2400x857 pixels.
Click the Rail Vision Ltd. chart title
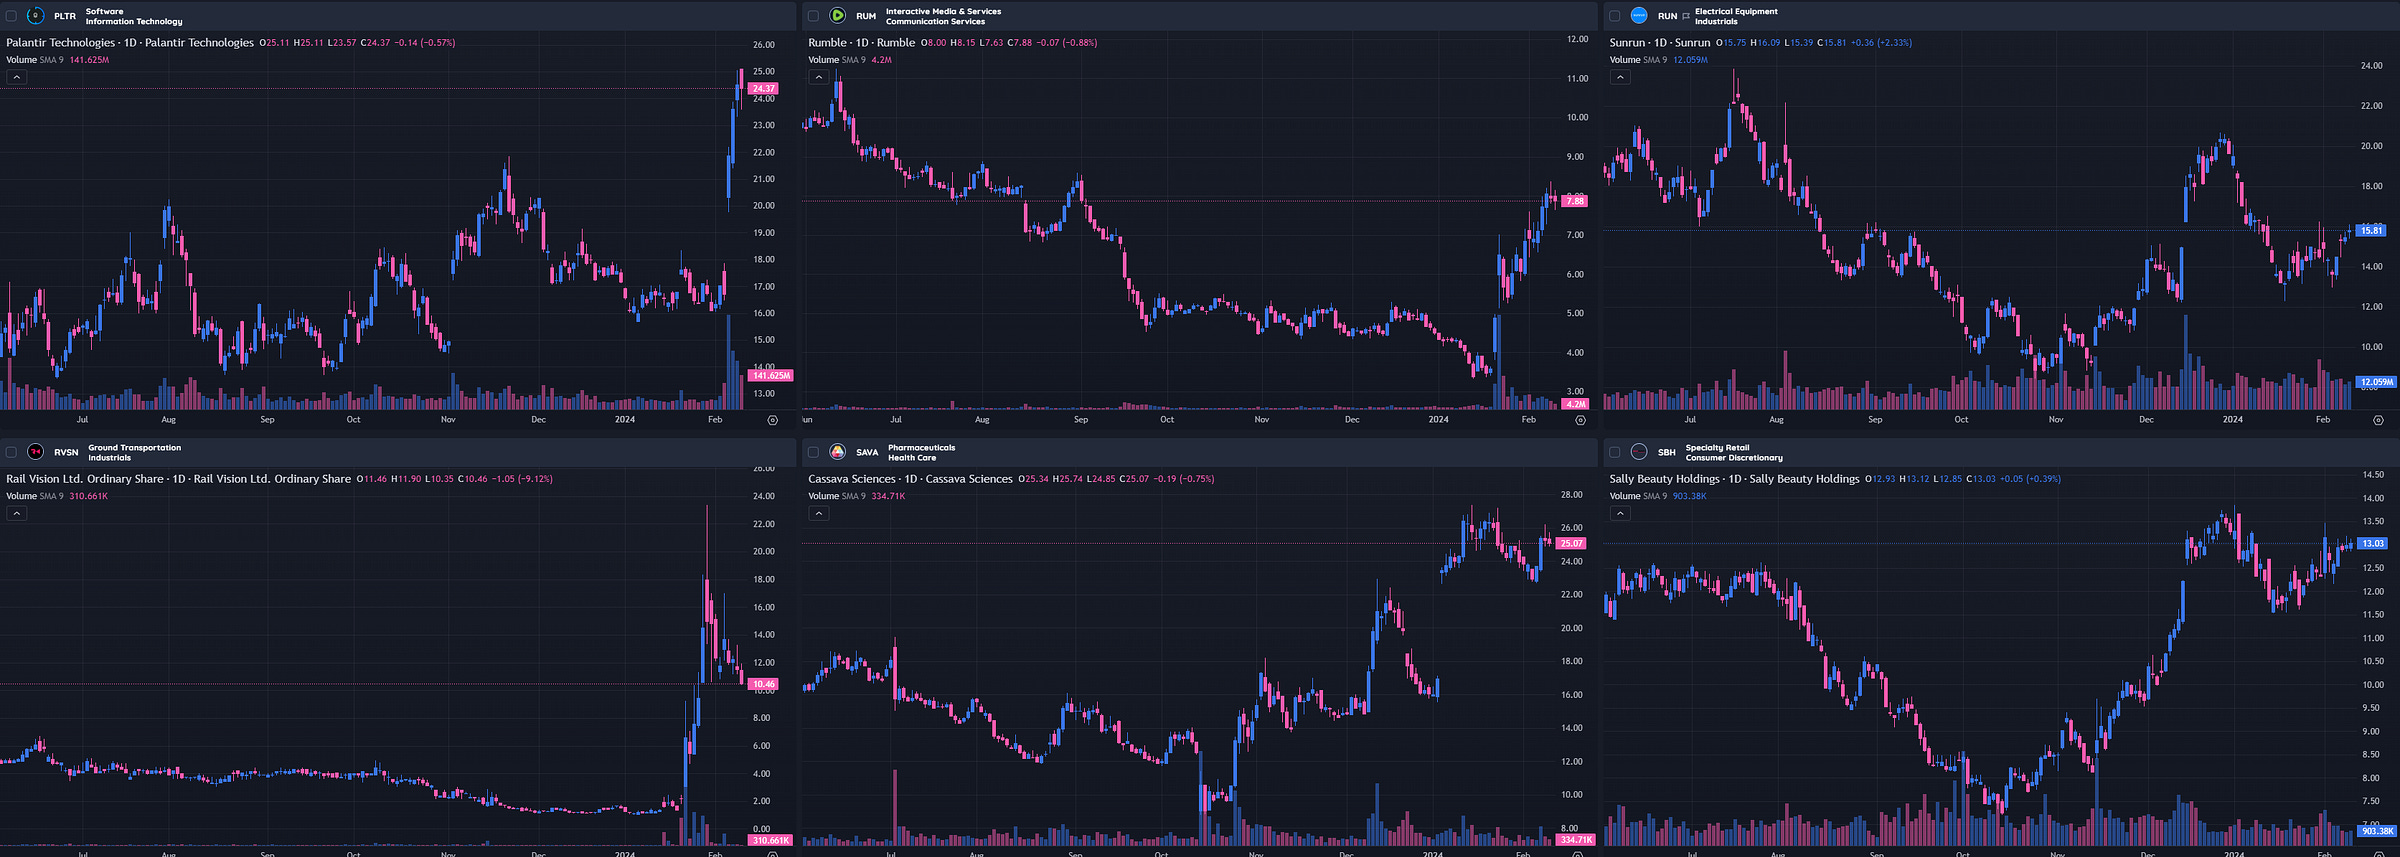[179, 479]
